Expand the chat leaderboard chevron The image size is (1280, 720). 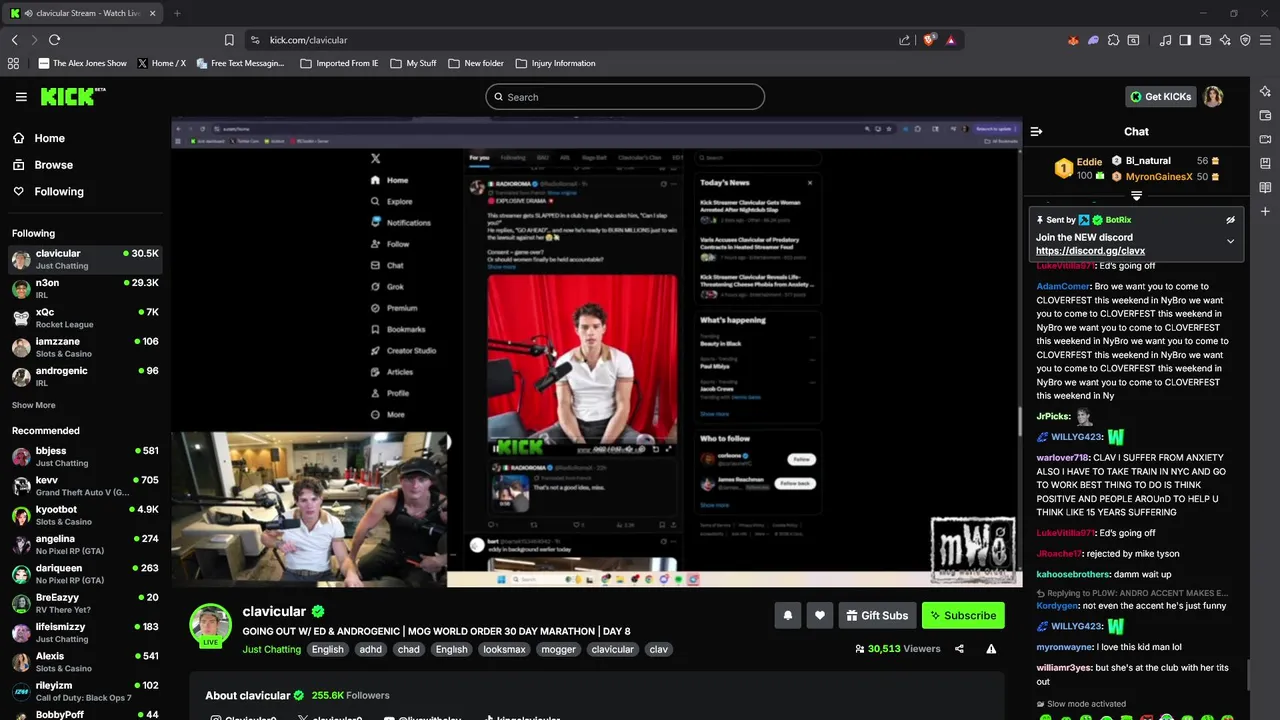[x=1136, y=196]
